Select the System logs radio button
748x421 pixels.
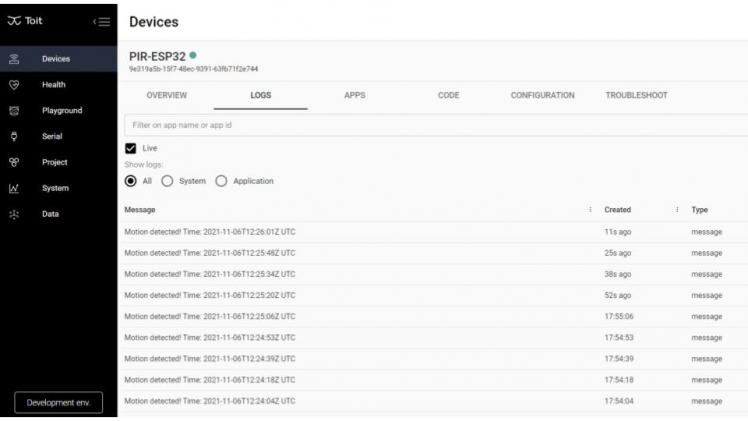click(167, 181)
